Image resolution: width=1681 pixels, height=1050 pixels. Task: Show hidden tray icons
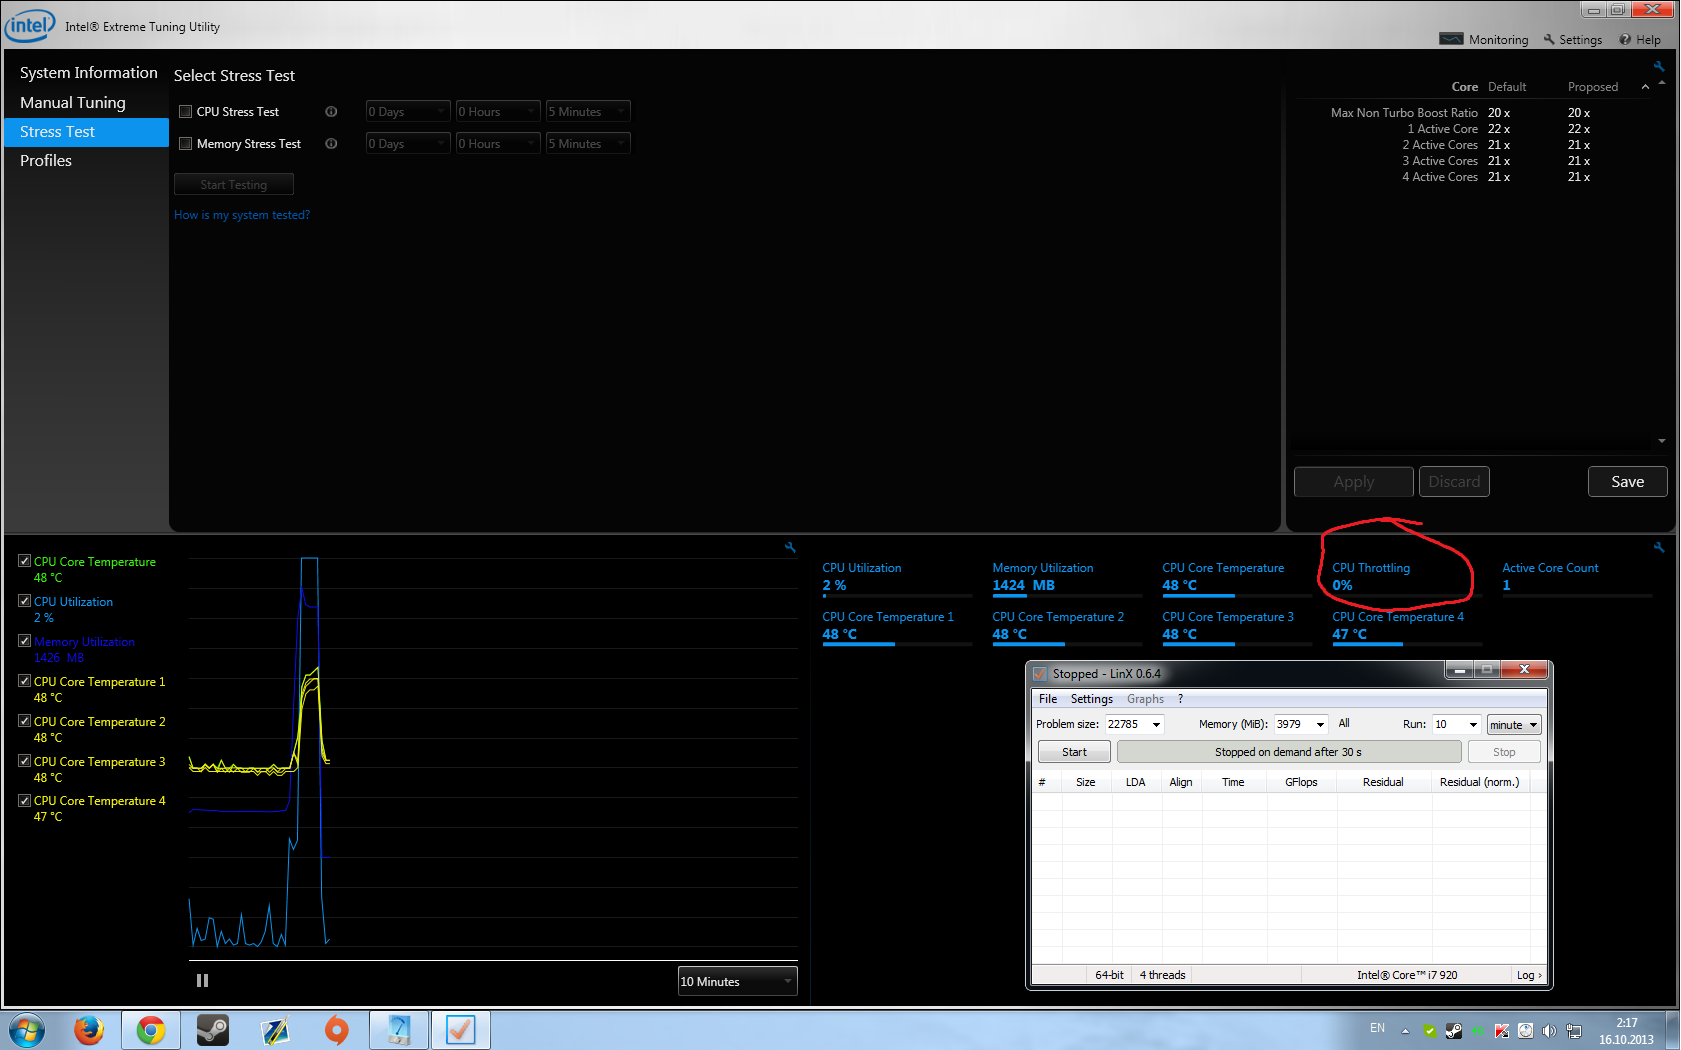pyautogui.click(x=1405, y=1031)
